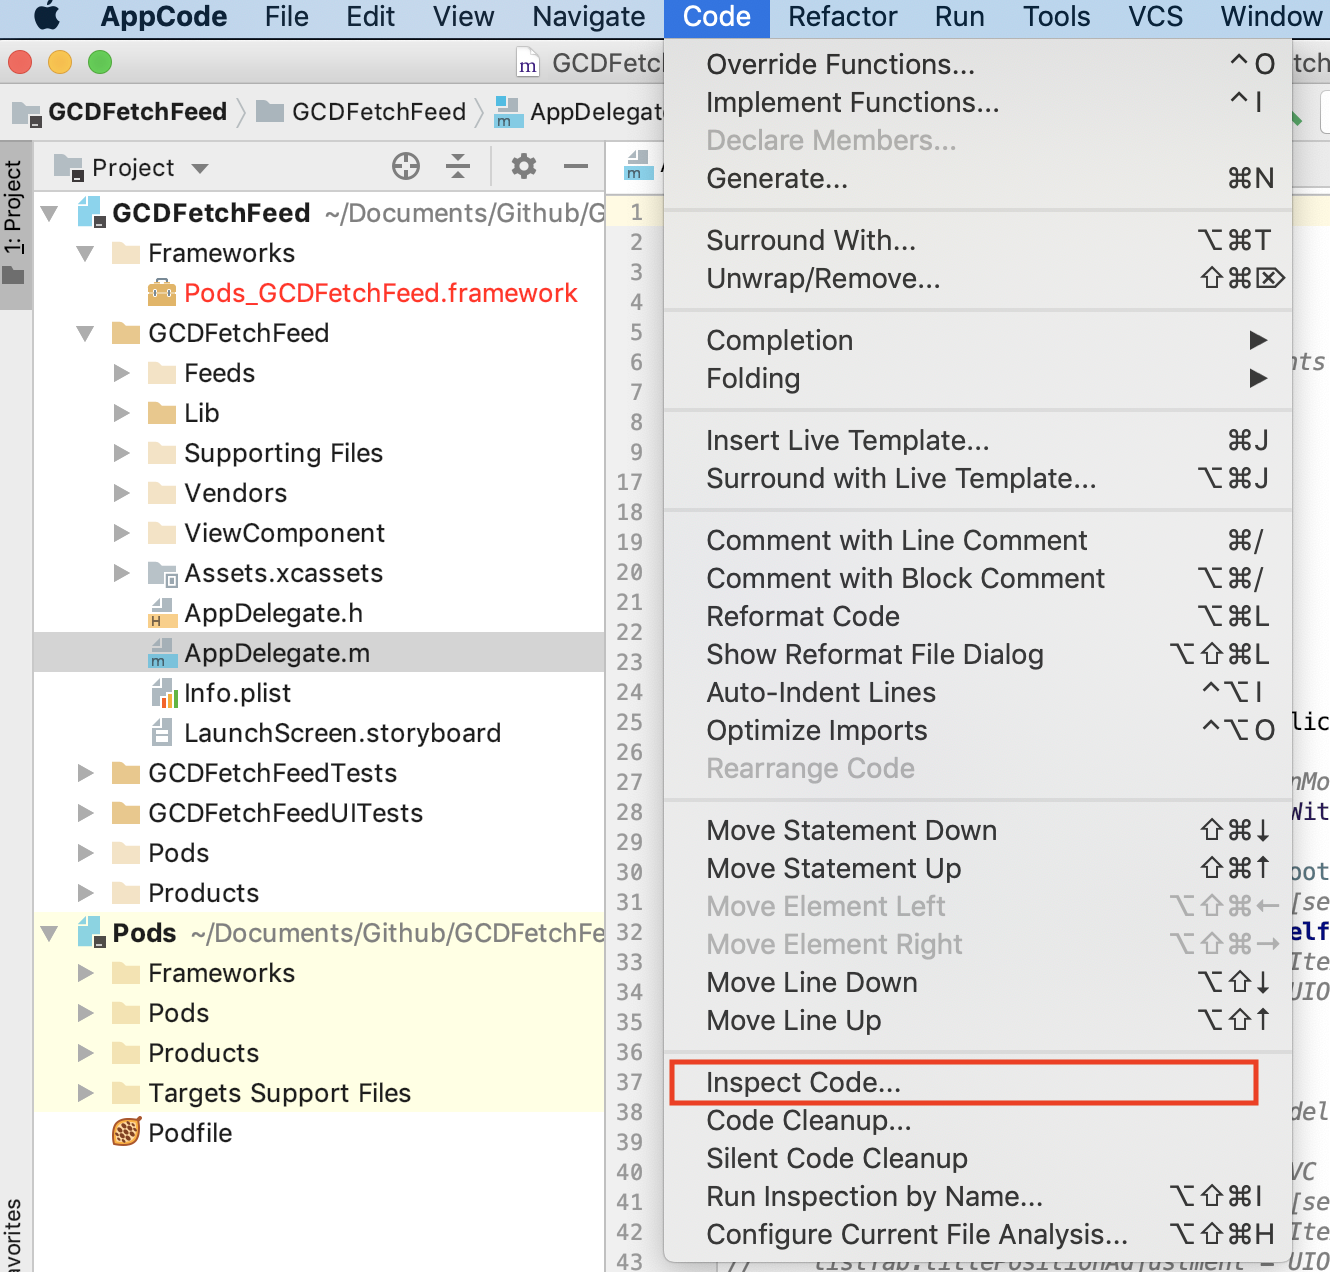This screenshot has height=1272, width=1330.
Task: Choose Inspect Code from the menu
Action: coord(804,1083)
